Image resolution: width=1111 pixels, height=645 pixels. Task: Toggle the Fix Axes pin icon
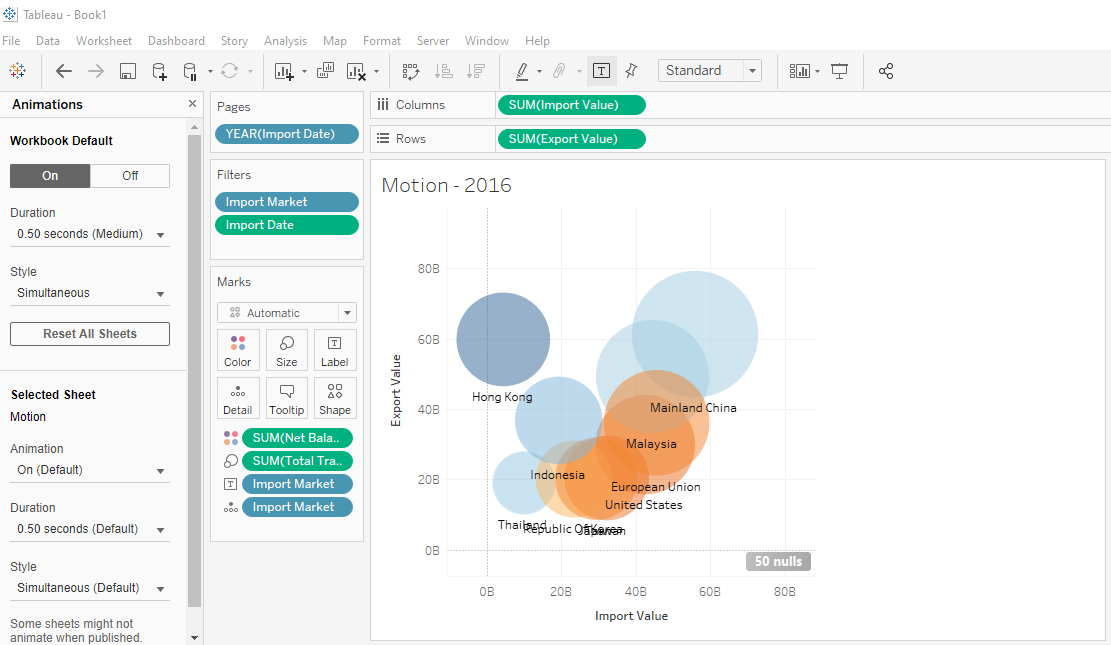pos(631,71)
